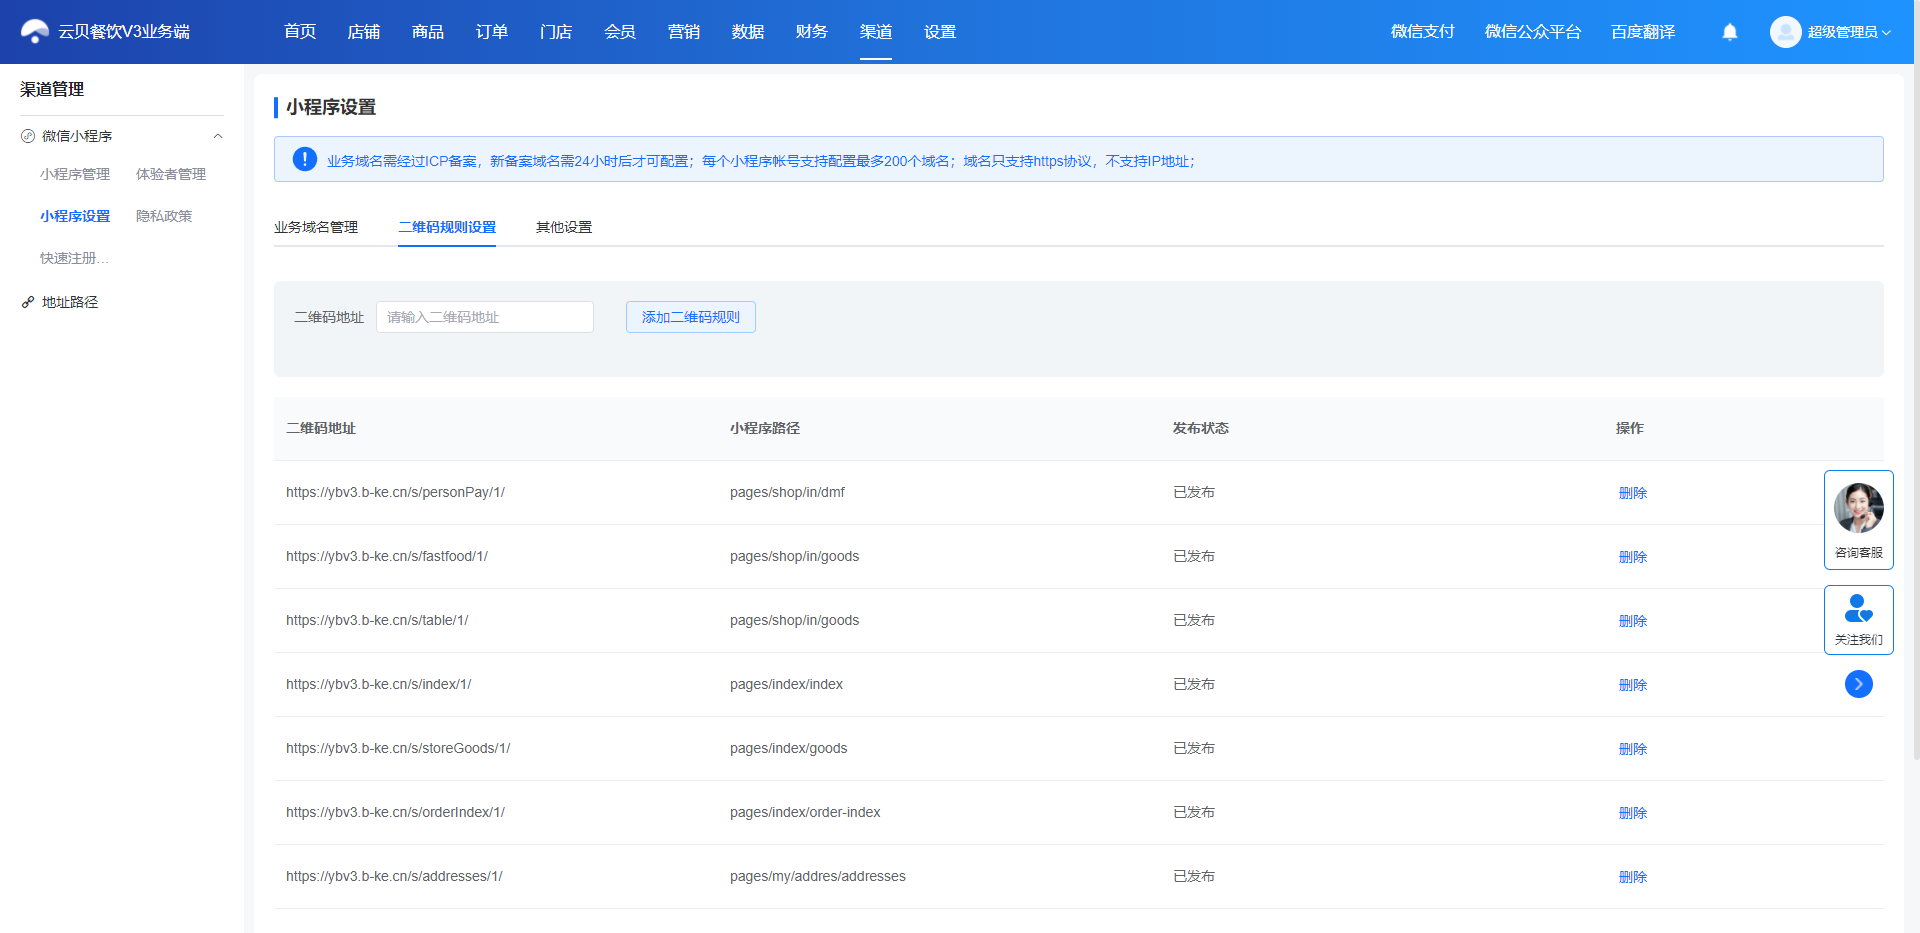Open the 超级管理员 dropdown arrow
1920x933 pixels.
point(1886,33)
